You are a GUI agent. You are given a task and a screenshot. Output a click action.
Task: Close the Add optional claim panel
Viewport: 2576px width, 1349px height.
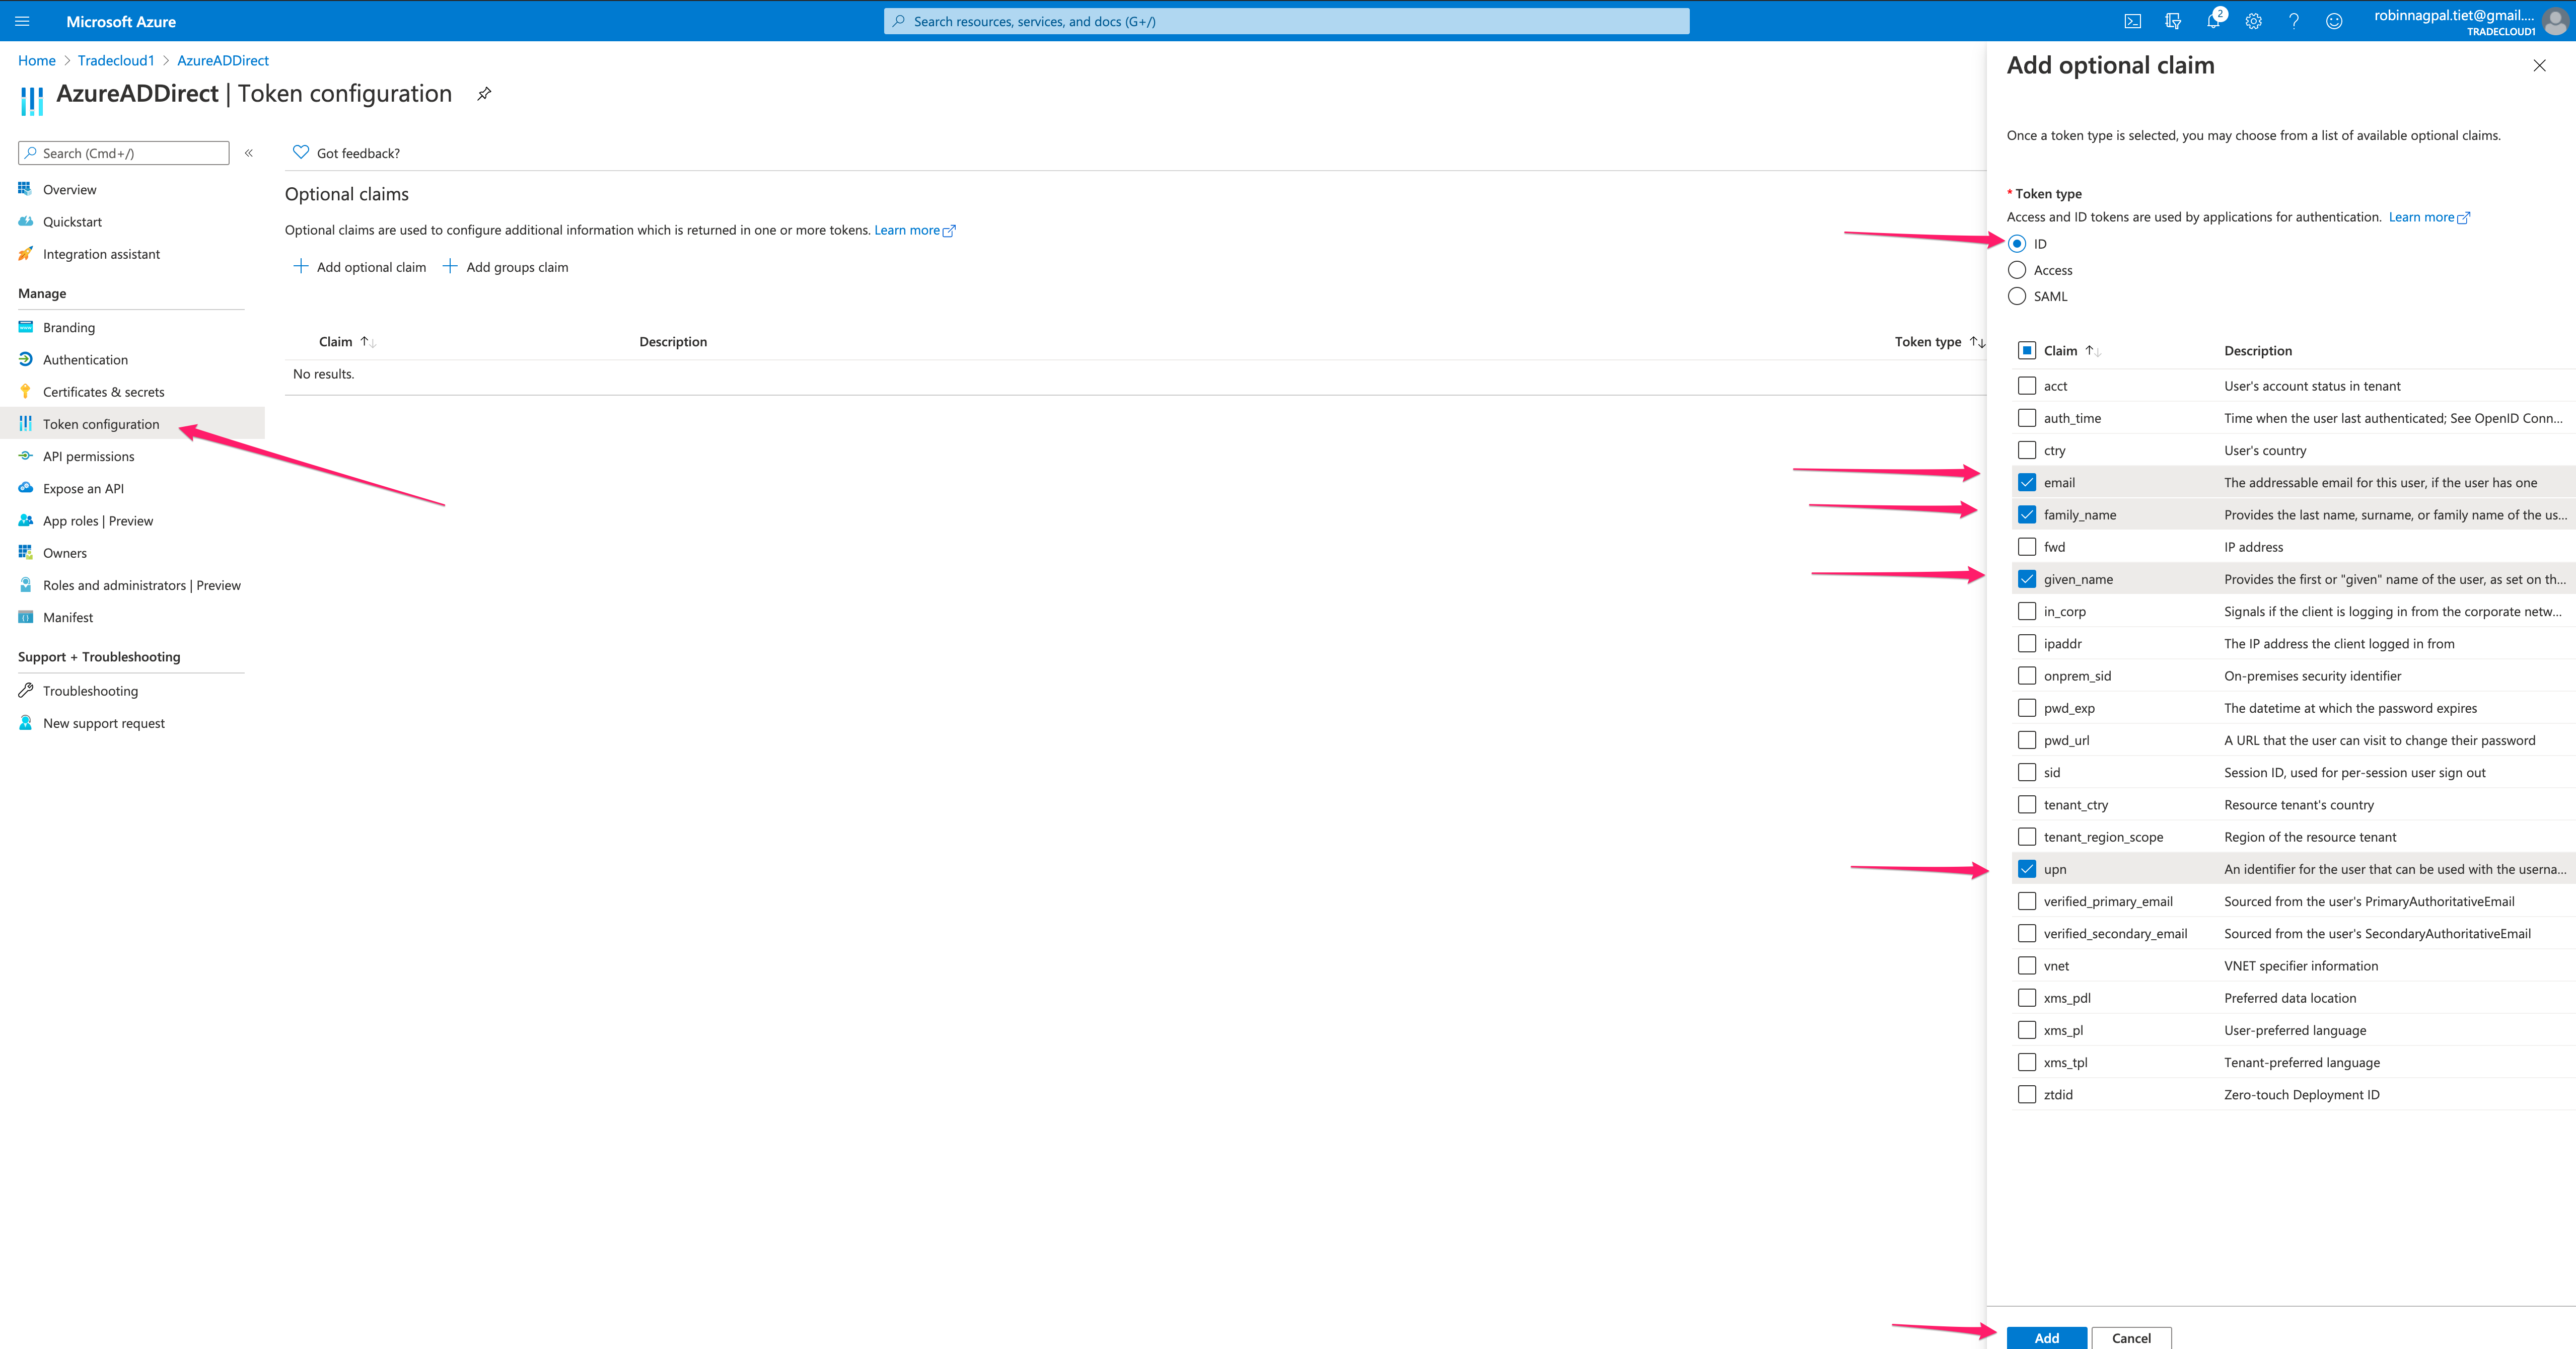point(2539,65)
